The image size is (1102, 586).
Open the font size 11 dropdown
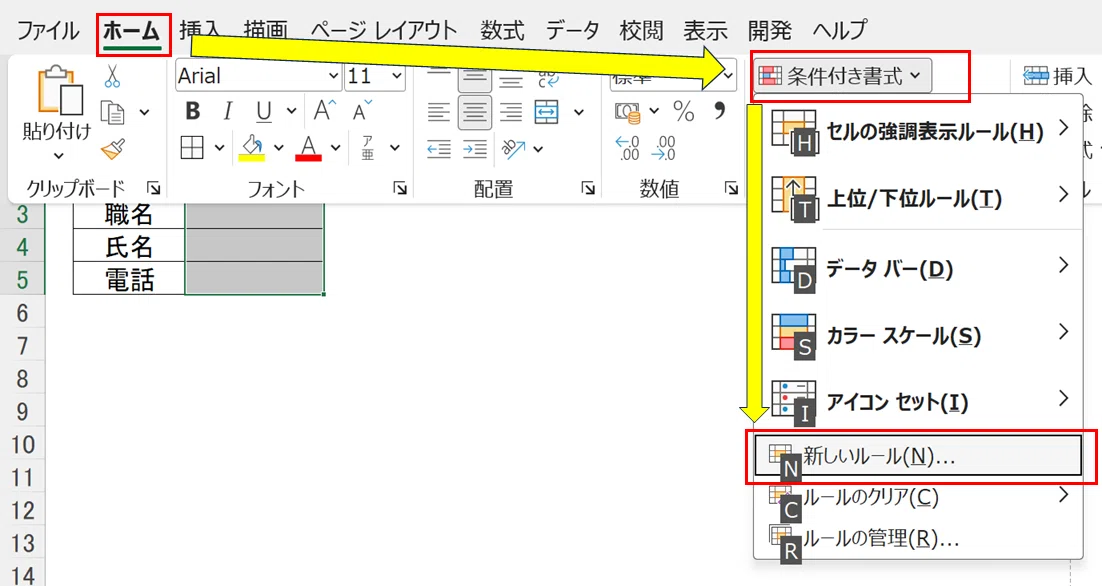[x=397, y=76]
